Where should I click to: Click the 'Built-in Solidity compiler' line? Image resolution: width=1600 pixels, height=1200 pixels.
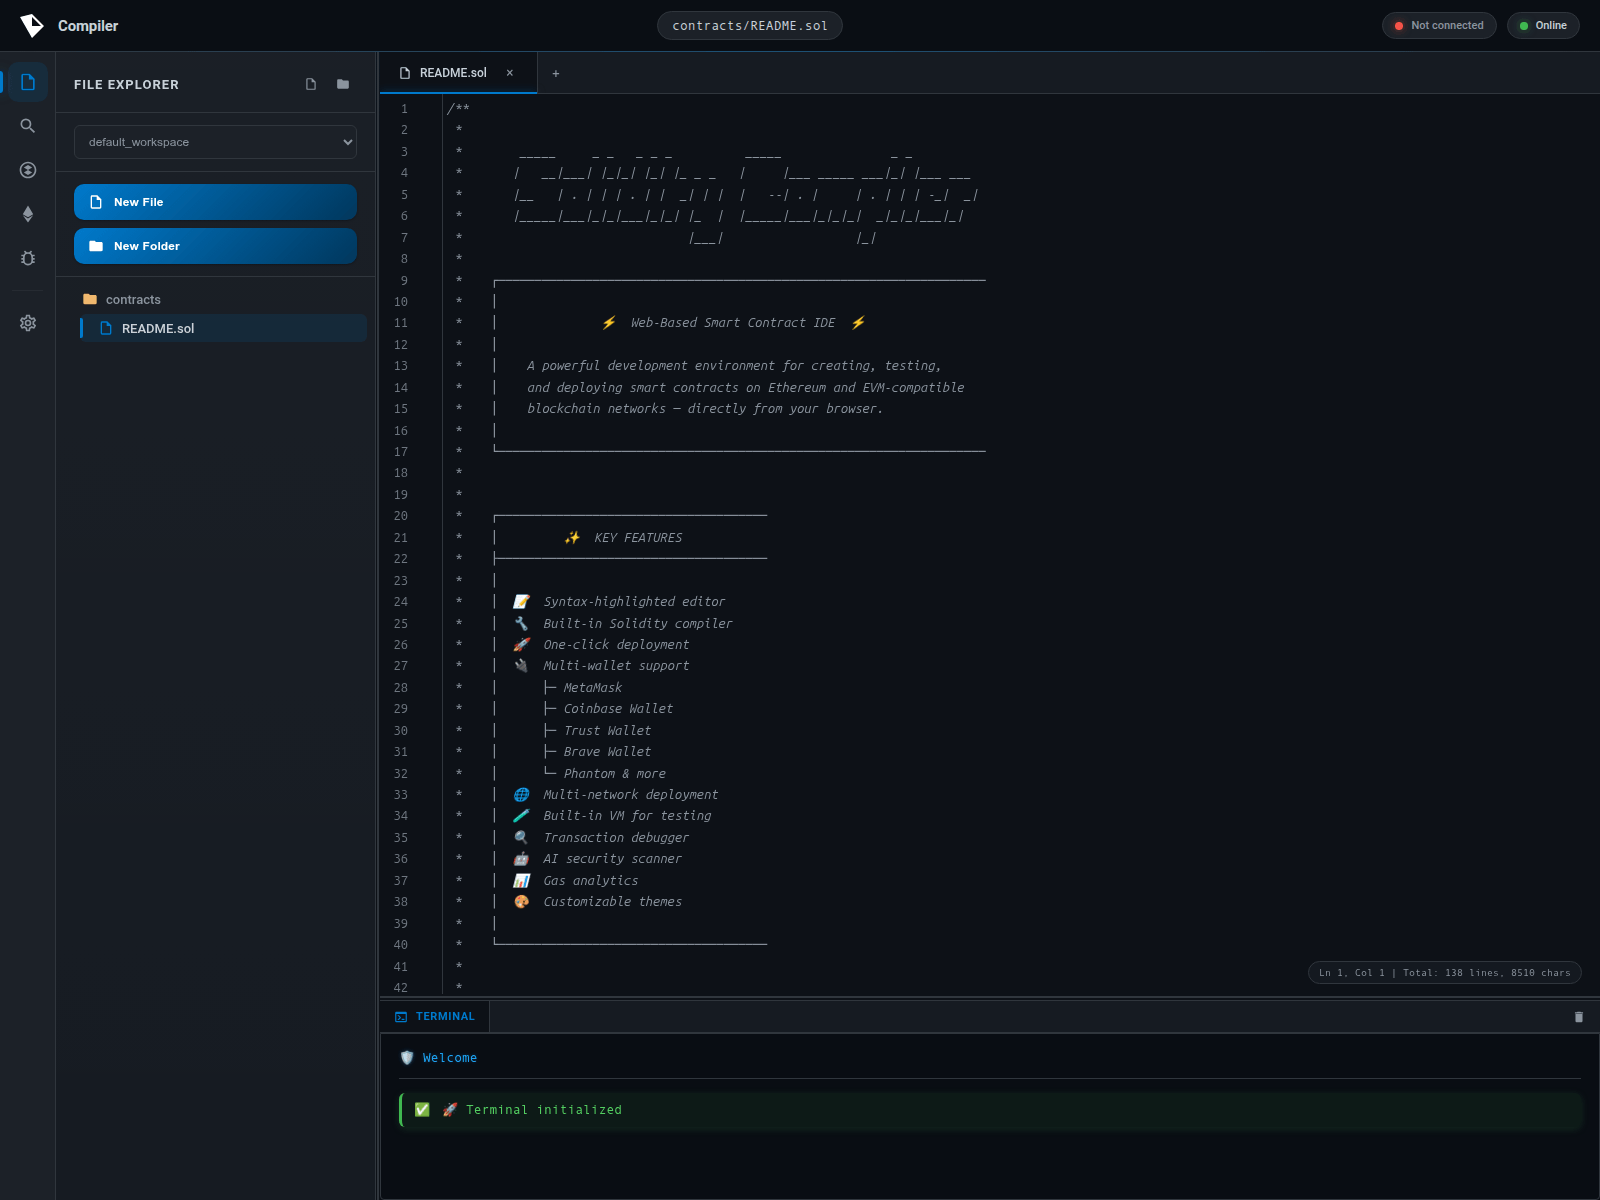pyautogui.click(x=638, y=624)
